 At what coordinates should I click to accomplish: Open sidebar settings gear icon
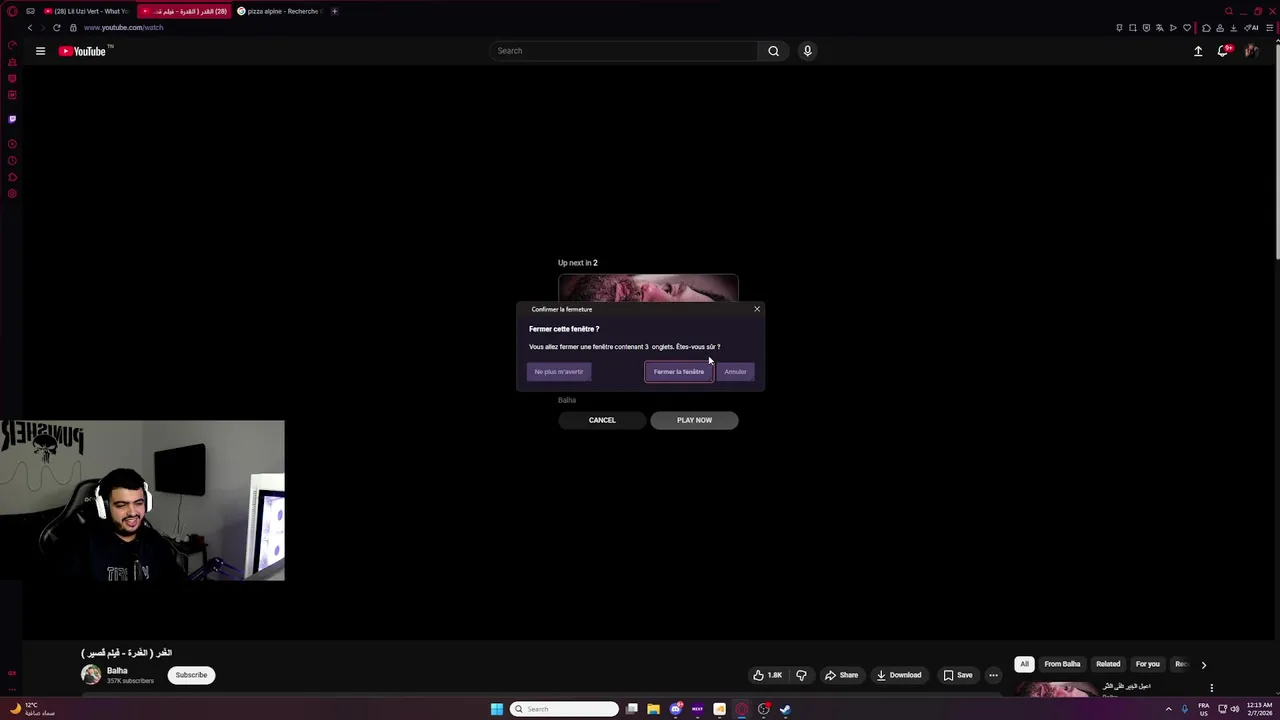tap(12, 193)
